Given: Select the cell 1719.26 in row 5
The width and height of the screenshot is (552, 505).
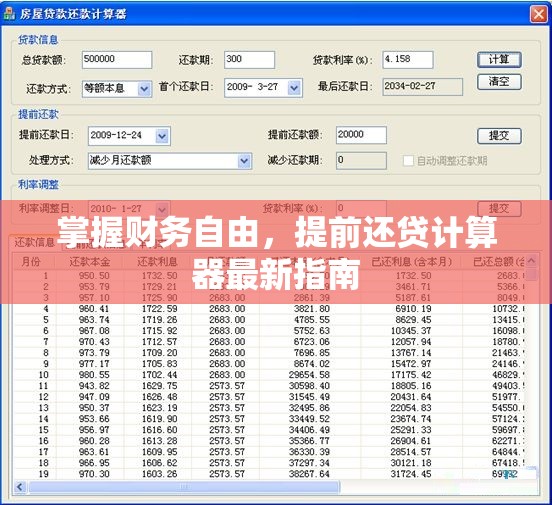Looking at the screenshot, I should click(x=159, y=320).
